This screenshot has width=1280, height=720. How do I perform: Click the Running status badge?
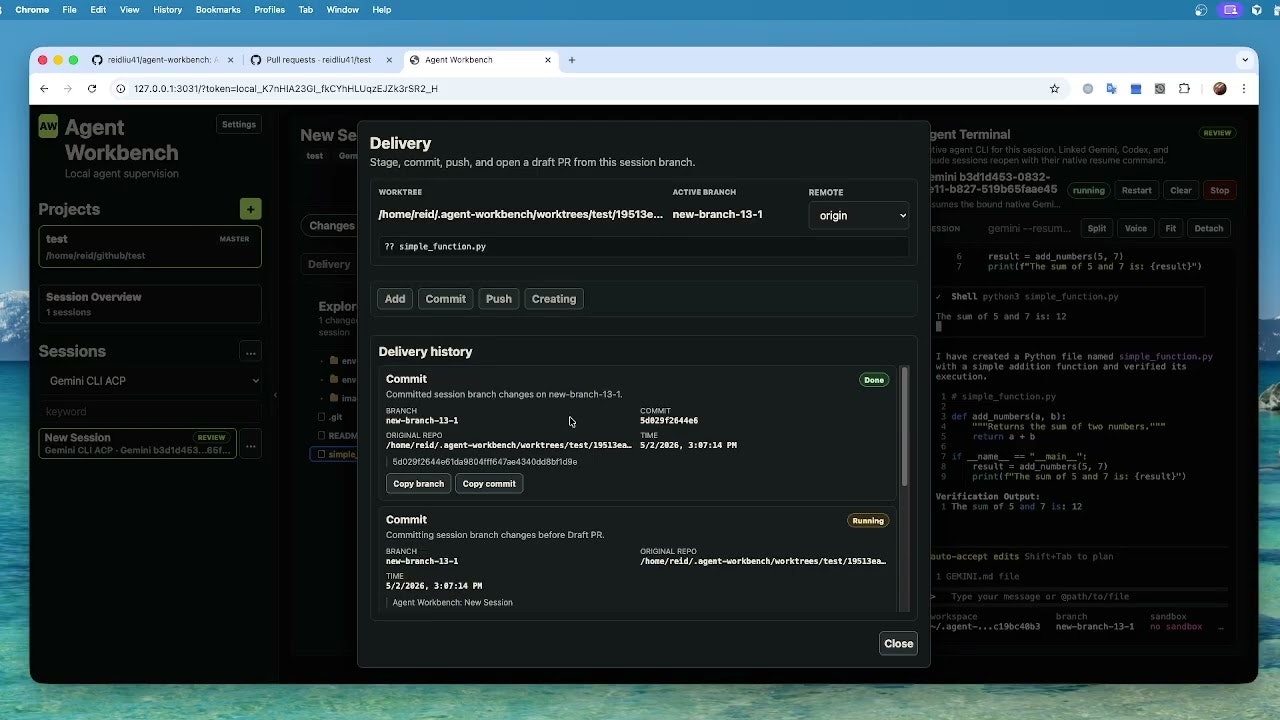pyautogui.click(x=868, y=521)
